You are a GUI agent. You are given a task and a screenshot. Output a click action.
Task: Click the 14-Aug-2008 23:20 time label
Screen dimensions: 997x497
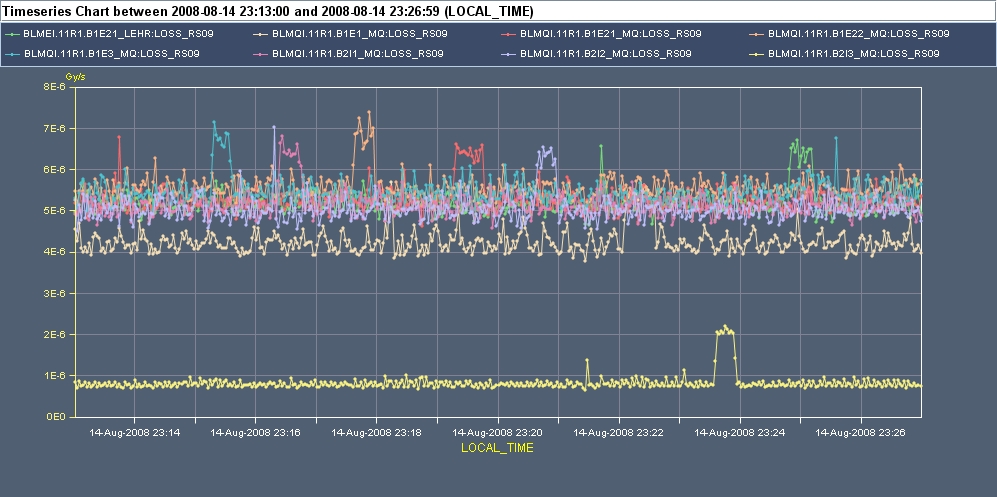[x=498, y=432]
